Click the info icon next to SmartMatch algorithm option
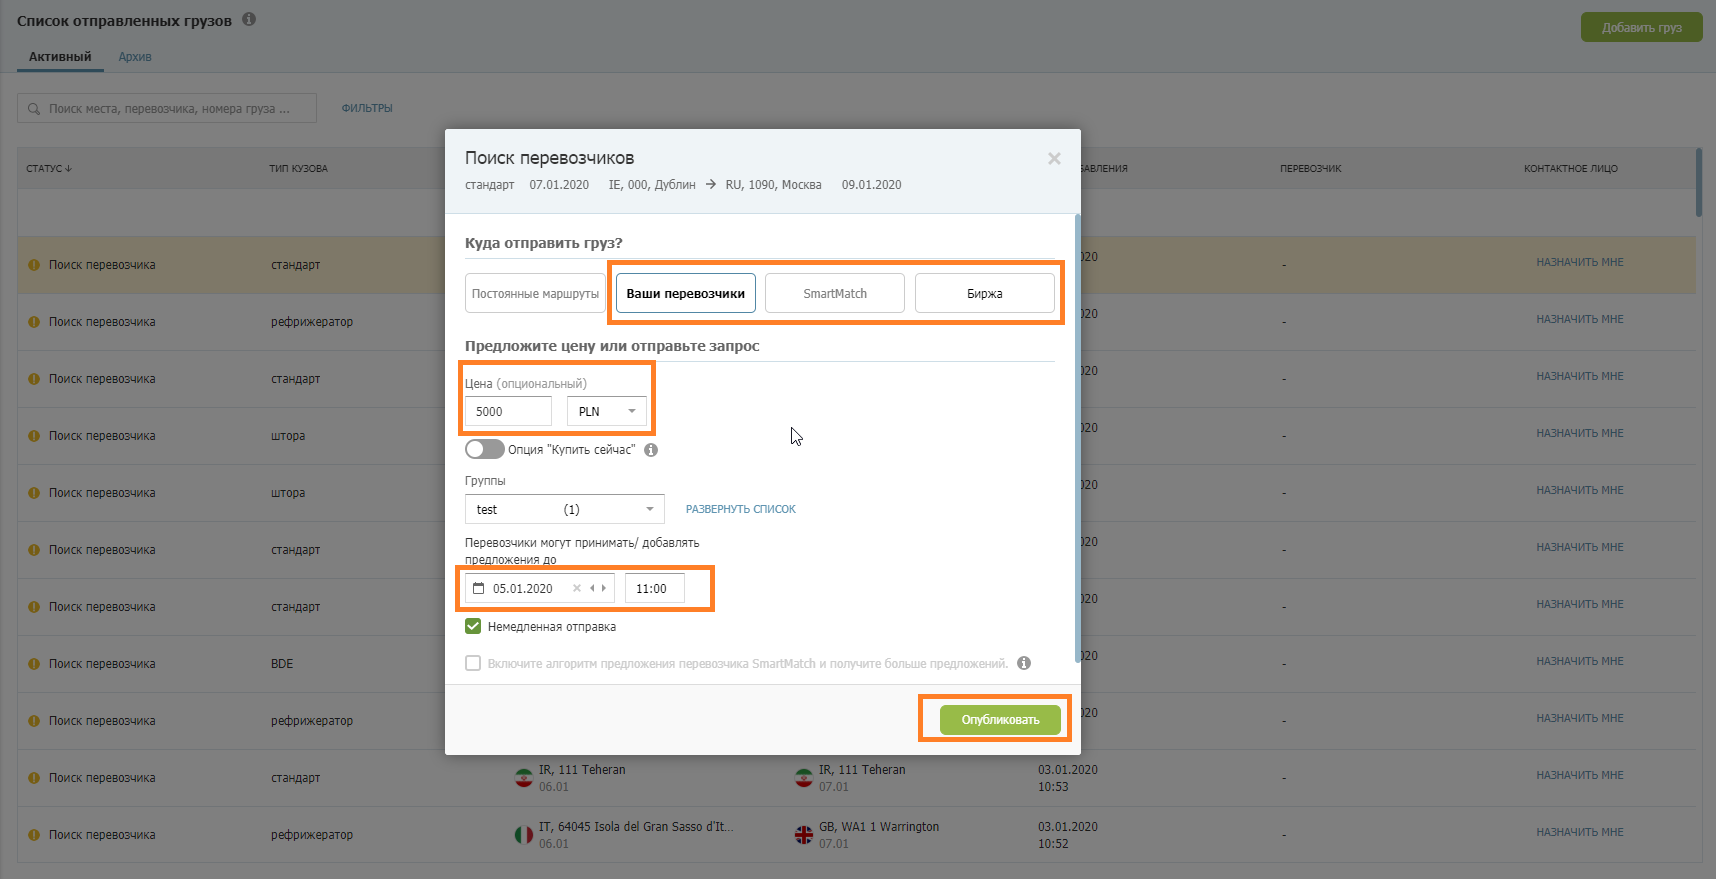 (x=1024, y=663)
